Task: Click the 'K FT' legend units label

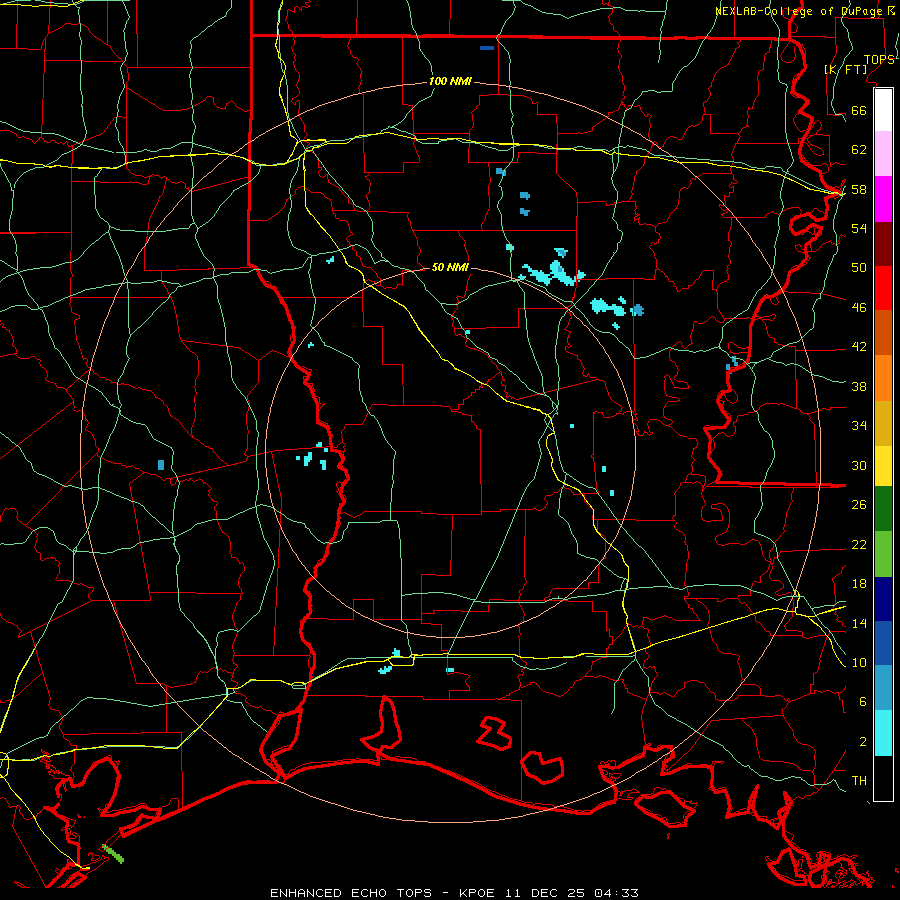Action: click(846, 69)
